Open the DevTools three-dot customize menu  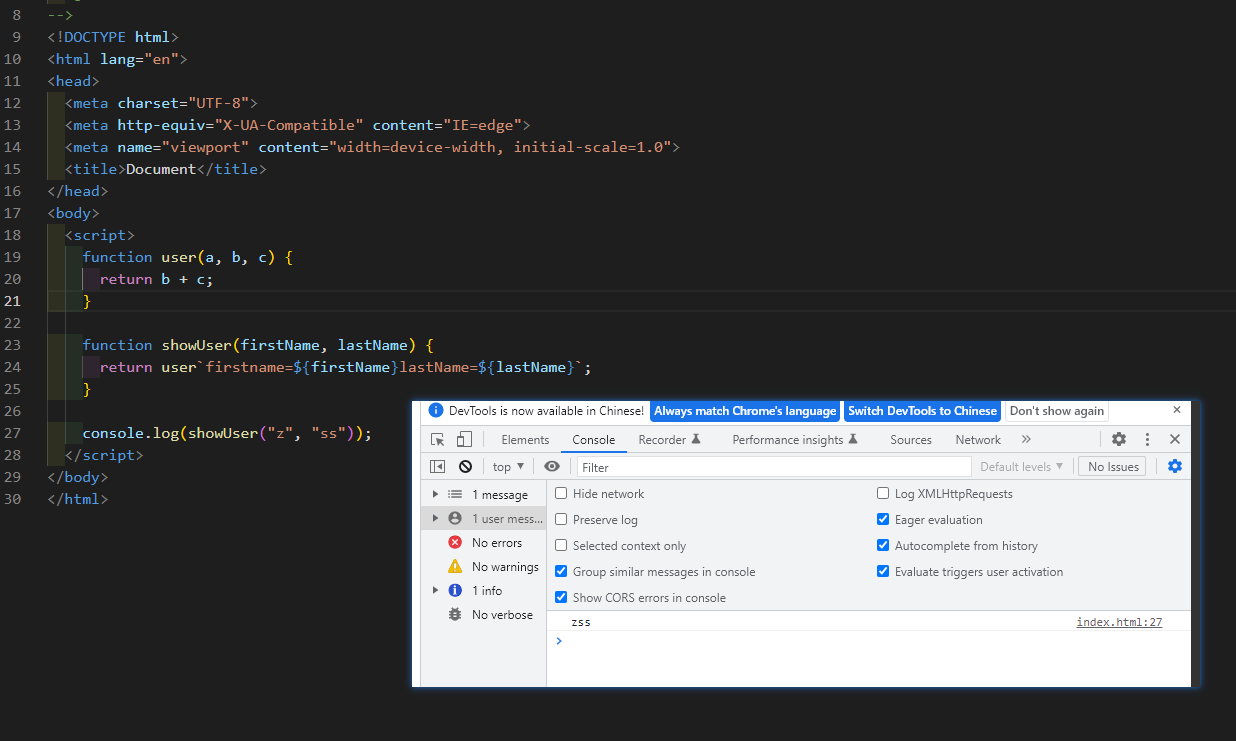(1147, 439)
